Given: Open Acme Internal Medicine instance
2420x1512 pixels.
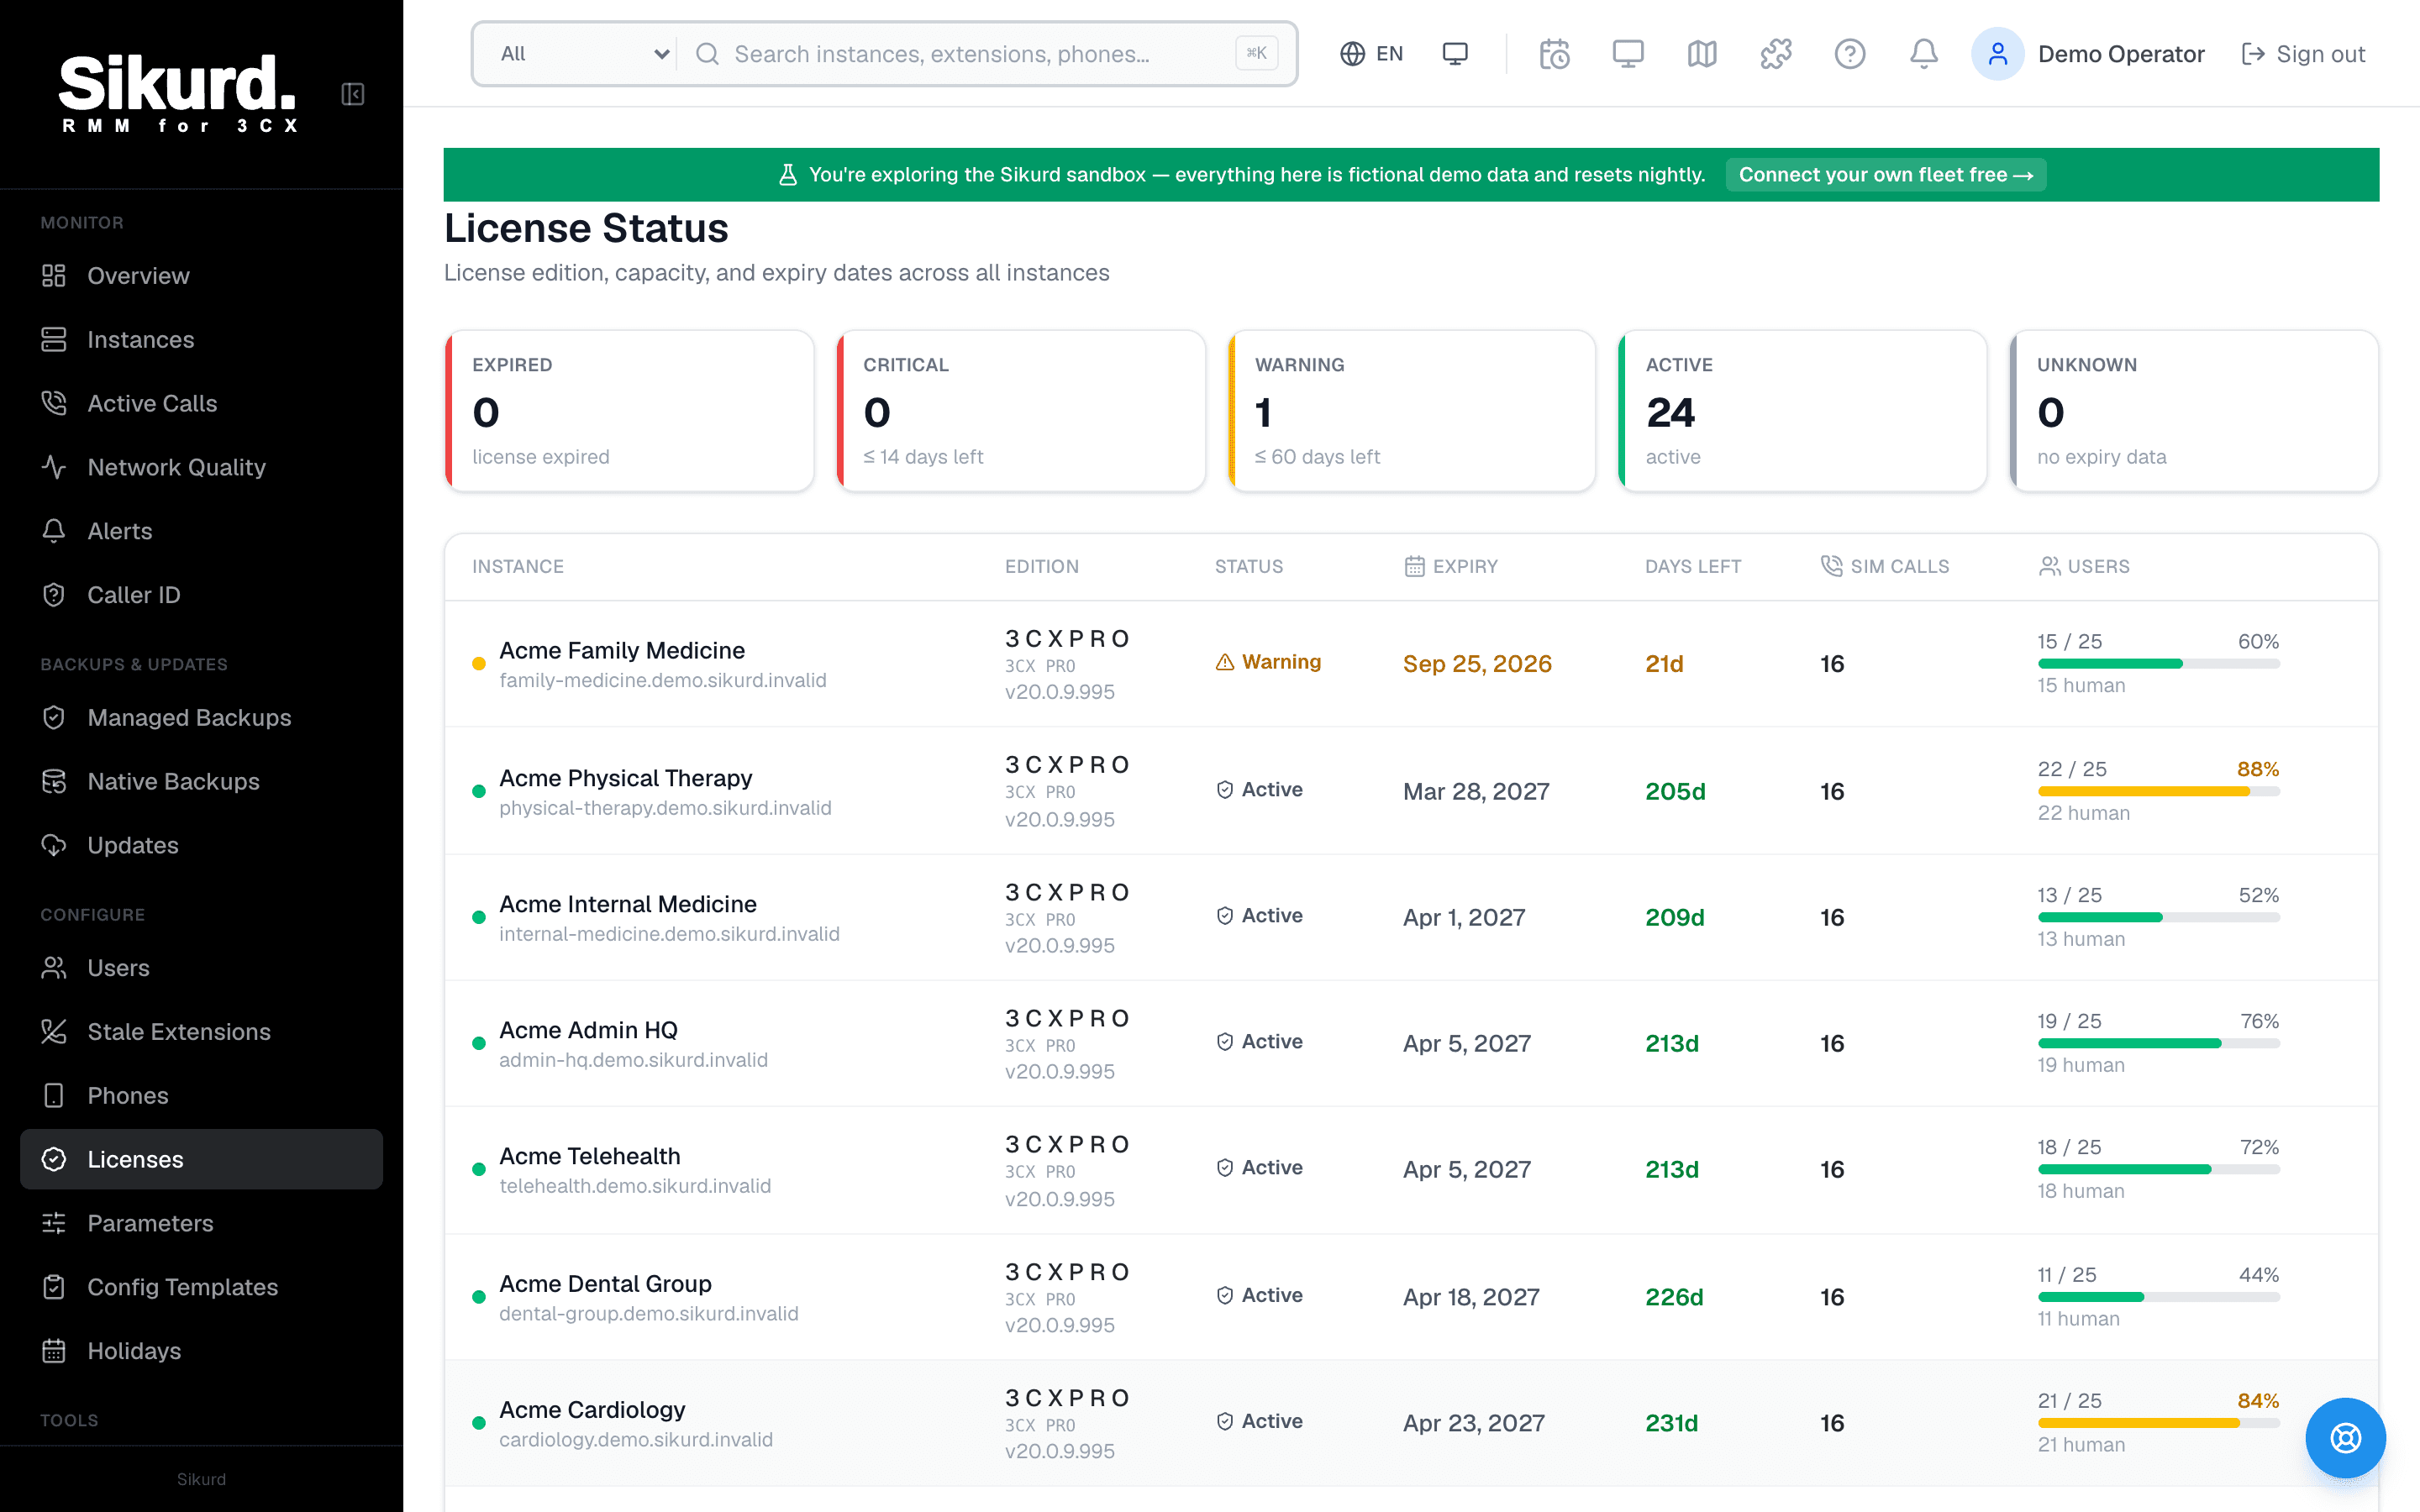Looking at the screenshot, I should (x=628, y=904).
